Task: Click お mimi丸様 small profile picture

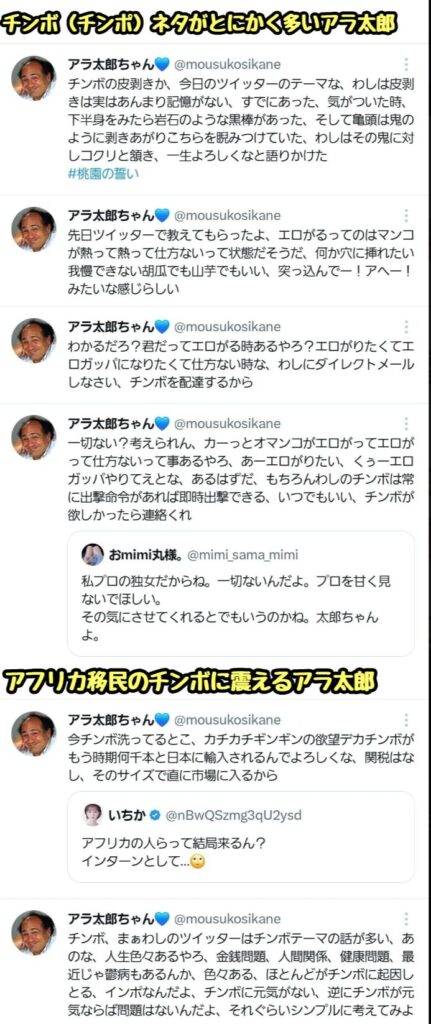Action: tap(93, 554)
